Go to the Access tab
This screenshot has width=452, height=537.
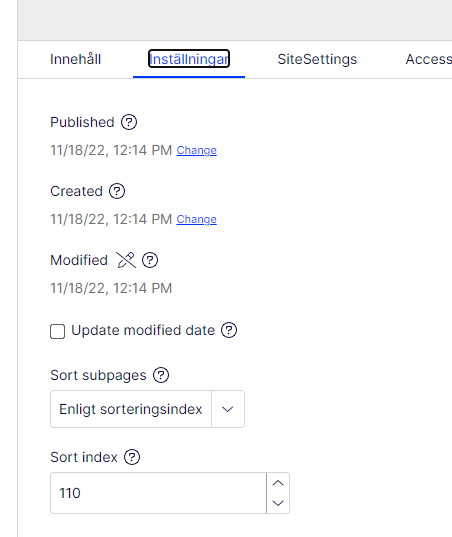(429, 59)
